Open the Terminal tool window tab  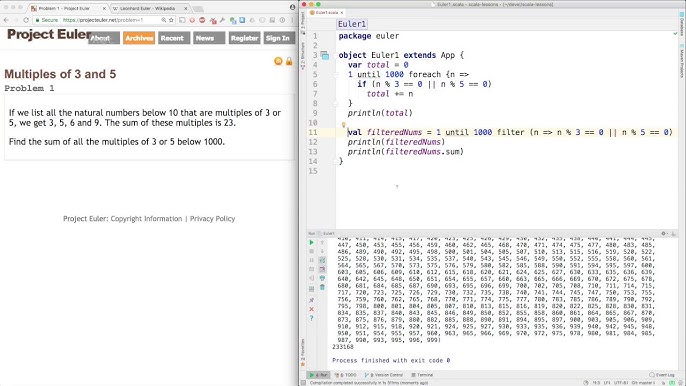pos(423,375)
